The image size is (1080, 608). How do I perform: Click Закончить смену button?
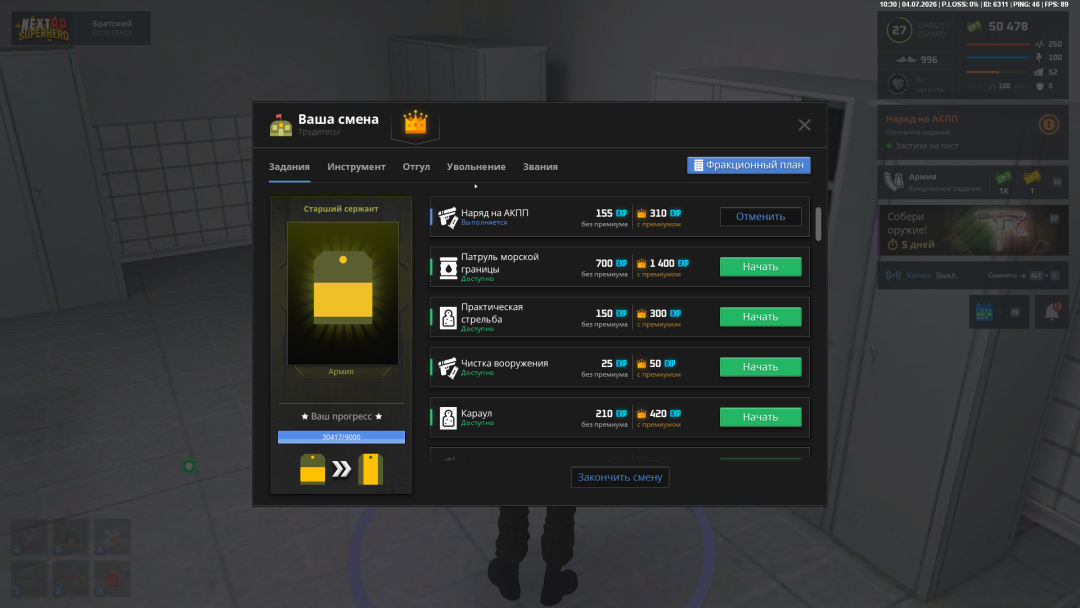coord(620,477)
